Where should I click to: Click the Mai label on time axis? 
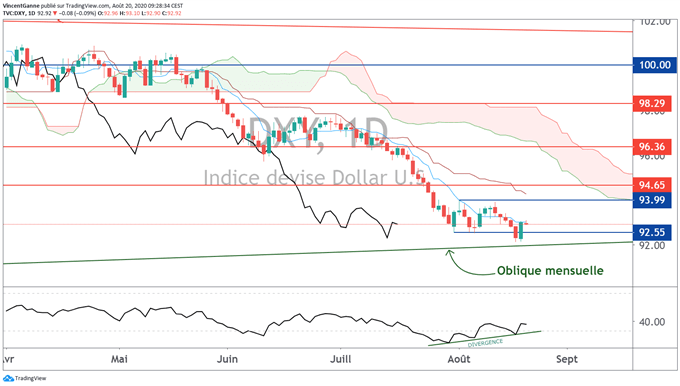[119, 359]
